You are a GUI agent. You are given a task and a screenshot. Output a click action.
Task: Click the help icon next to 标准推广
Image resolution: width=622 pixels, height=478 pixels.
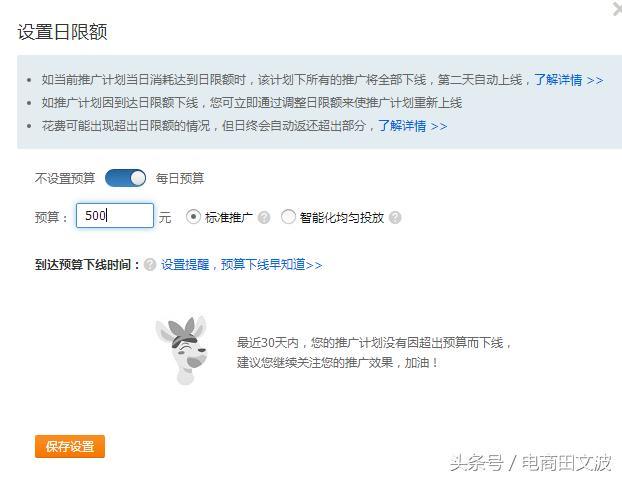click(264, 217)
